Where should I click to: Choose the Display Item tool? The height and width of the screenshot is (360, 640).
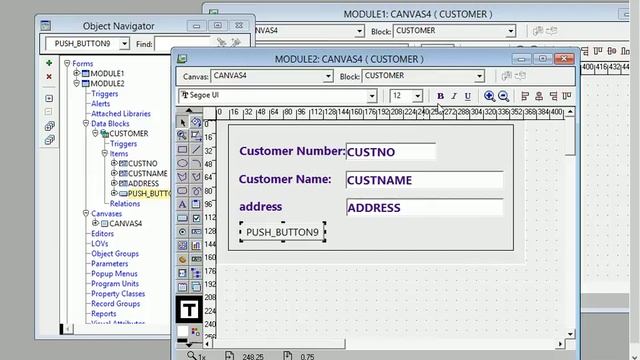pyautogui.click(x=196, y=259)
